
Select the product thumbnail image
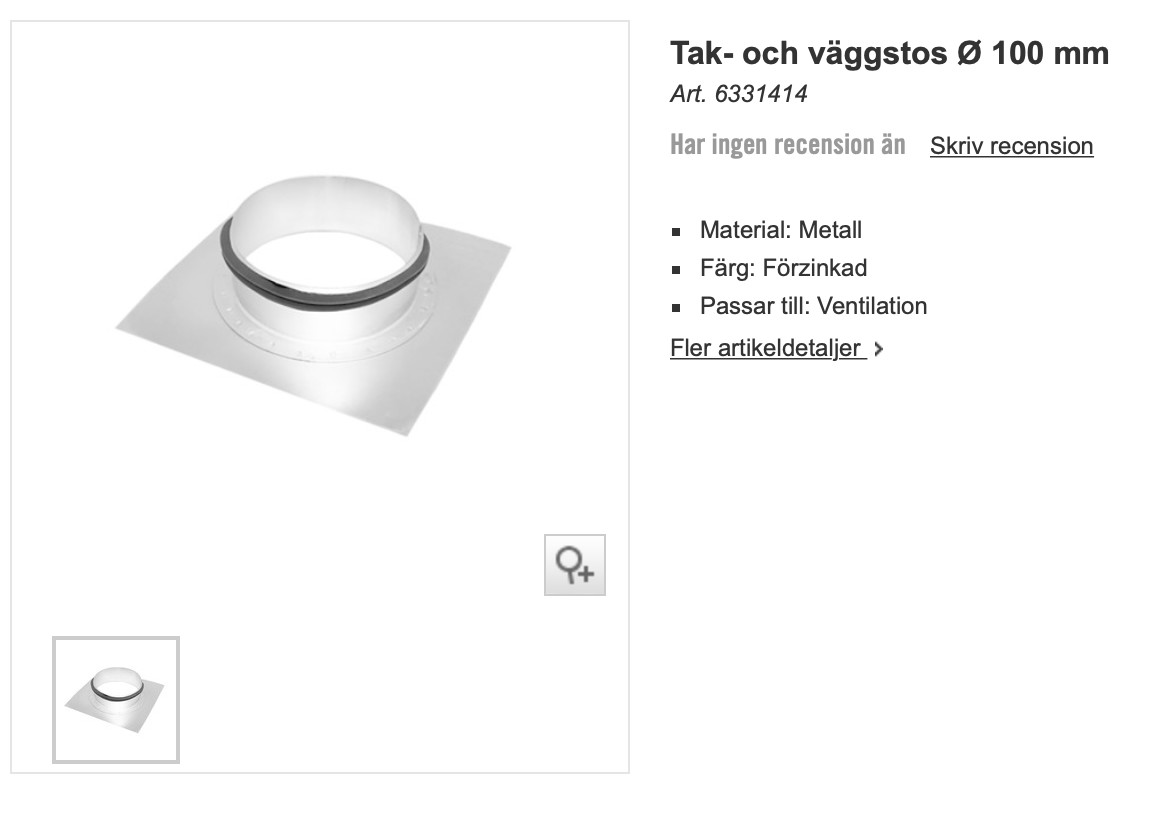[x=116, y=700]
